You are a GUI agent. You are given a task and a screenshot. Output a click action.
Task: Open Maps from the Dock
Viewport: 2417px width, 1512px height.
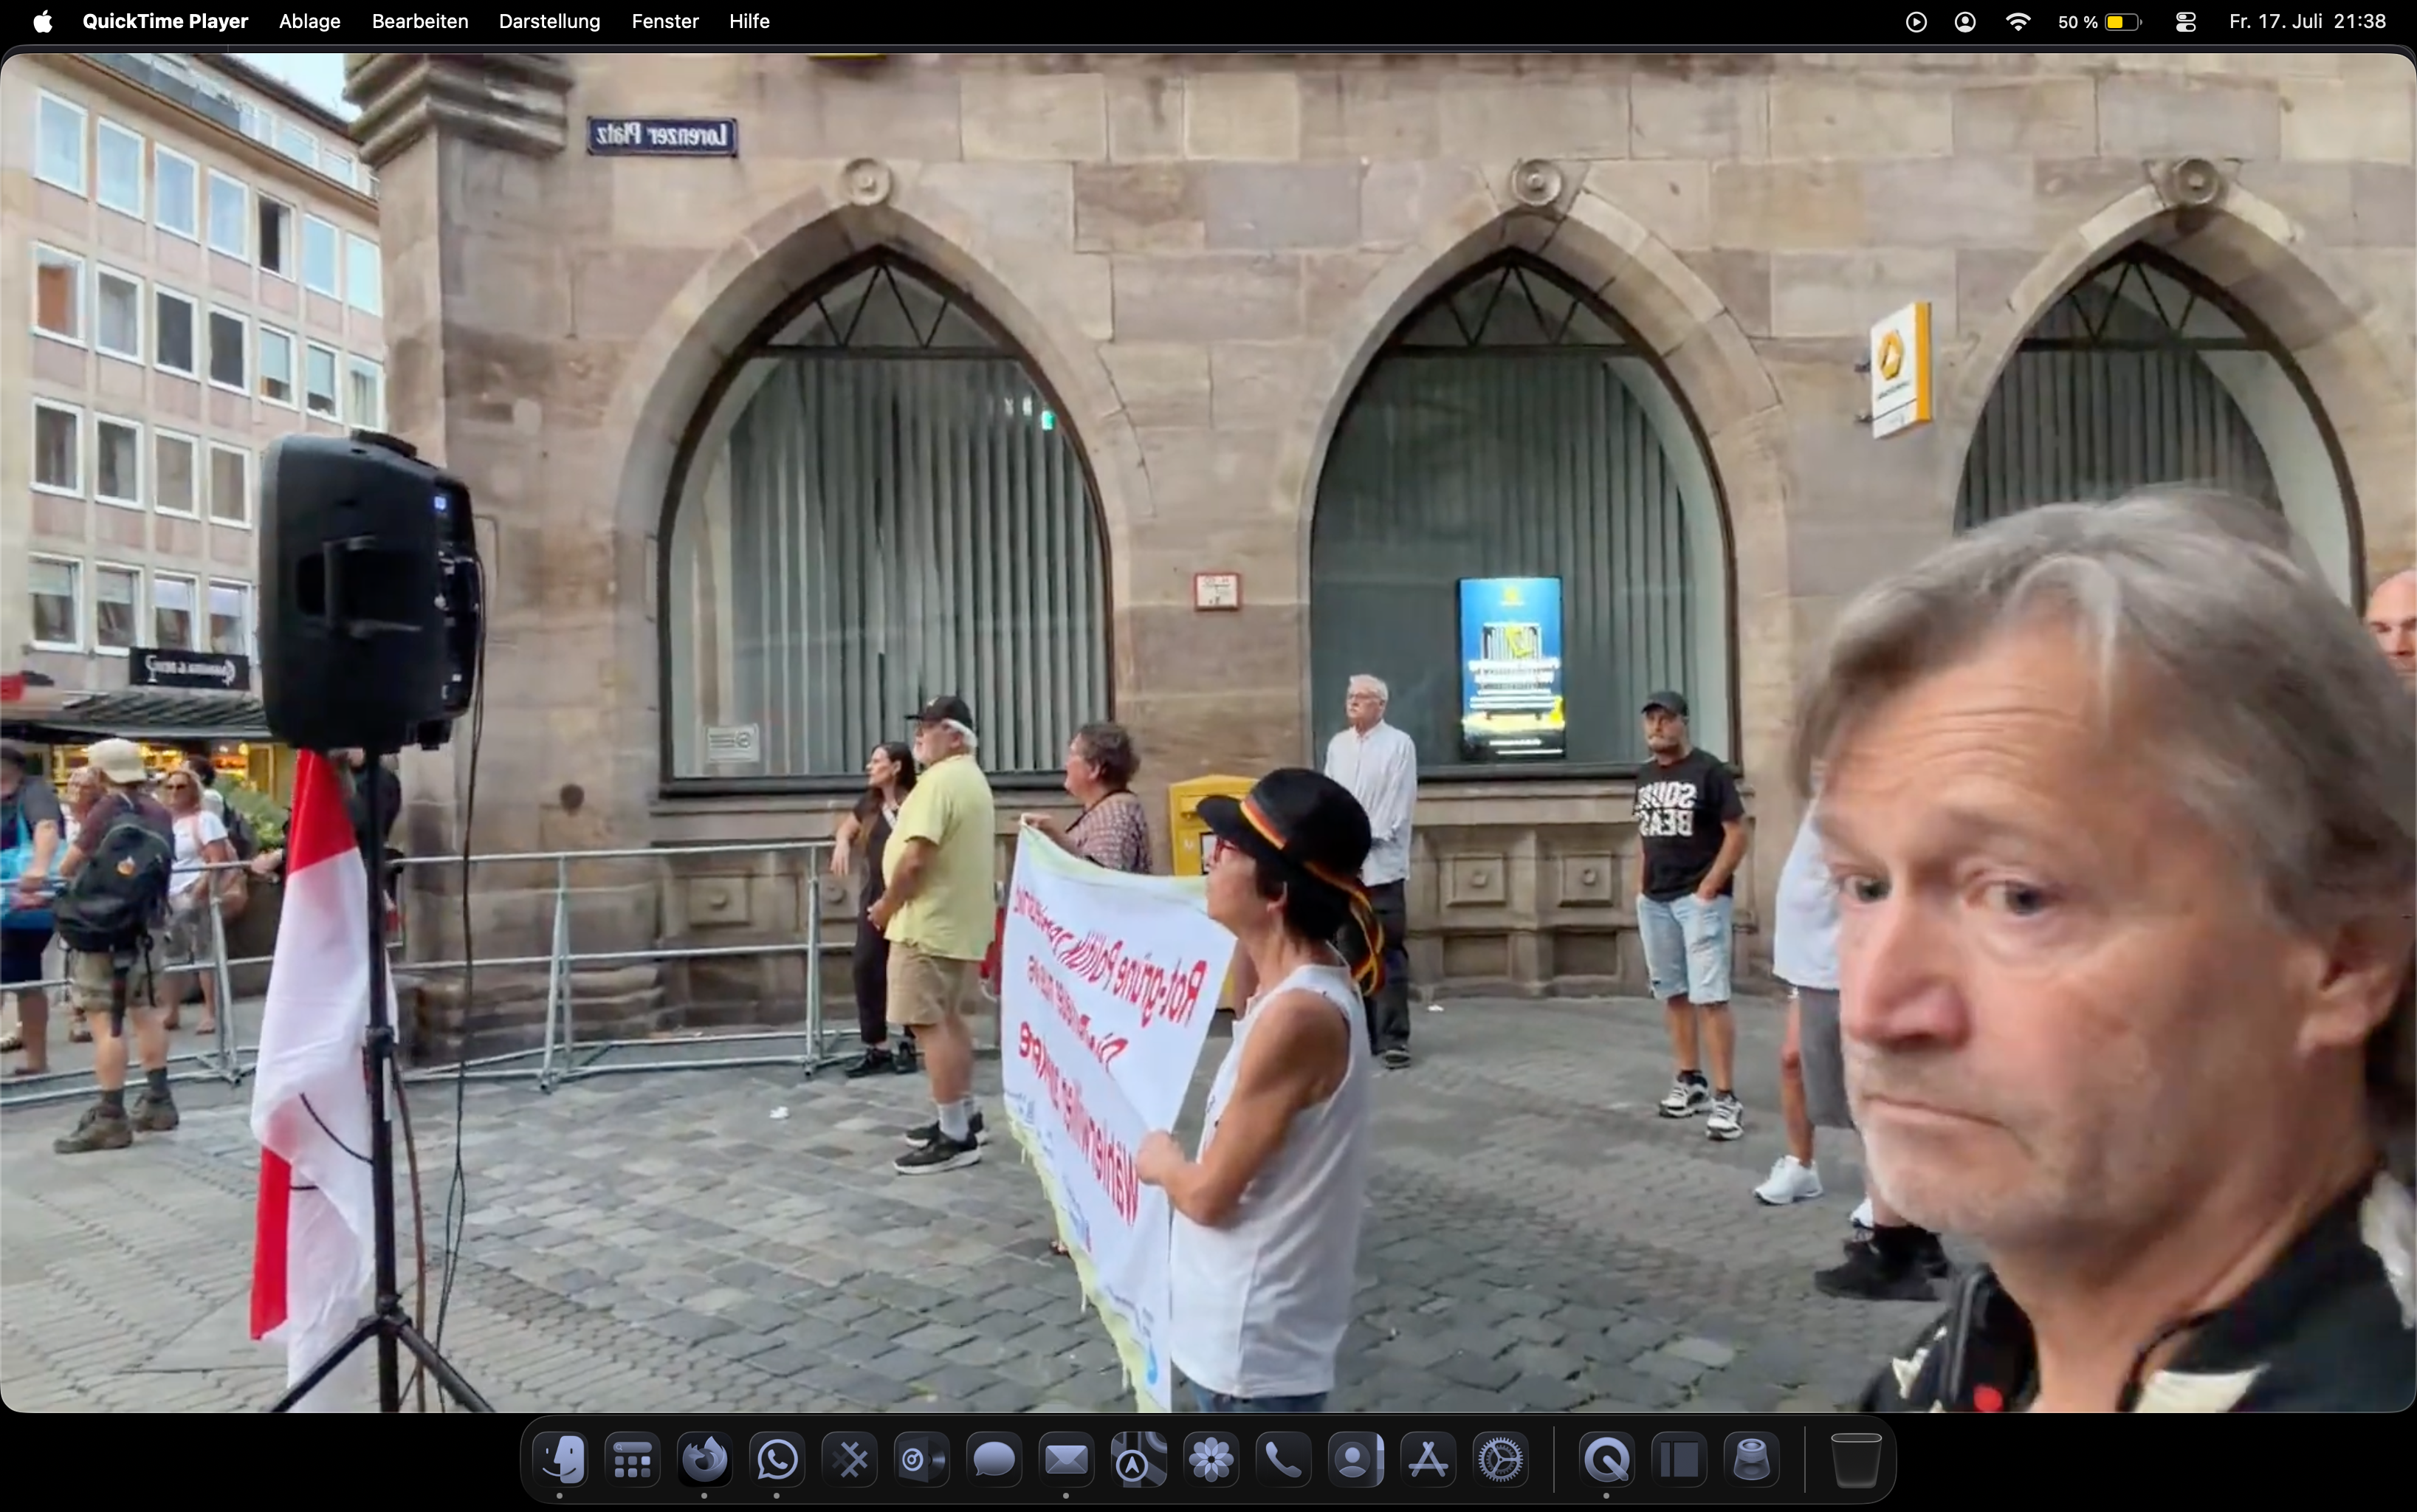coord(1139,1460)
